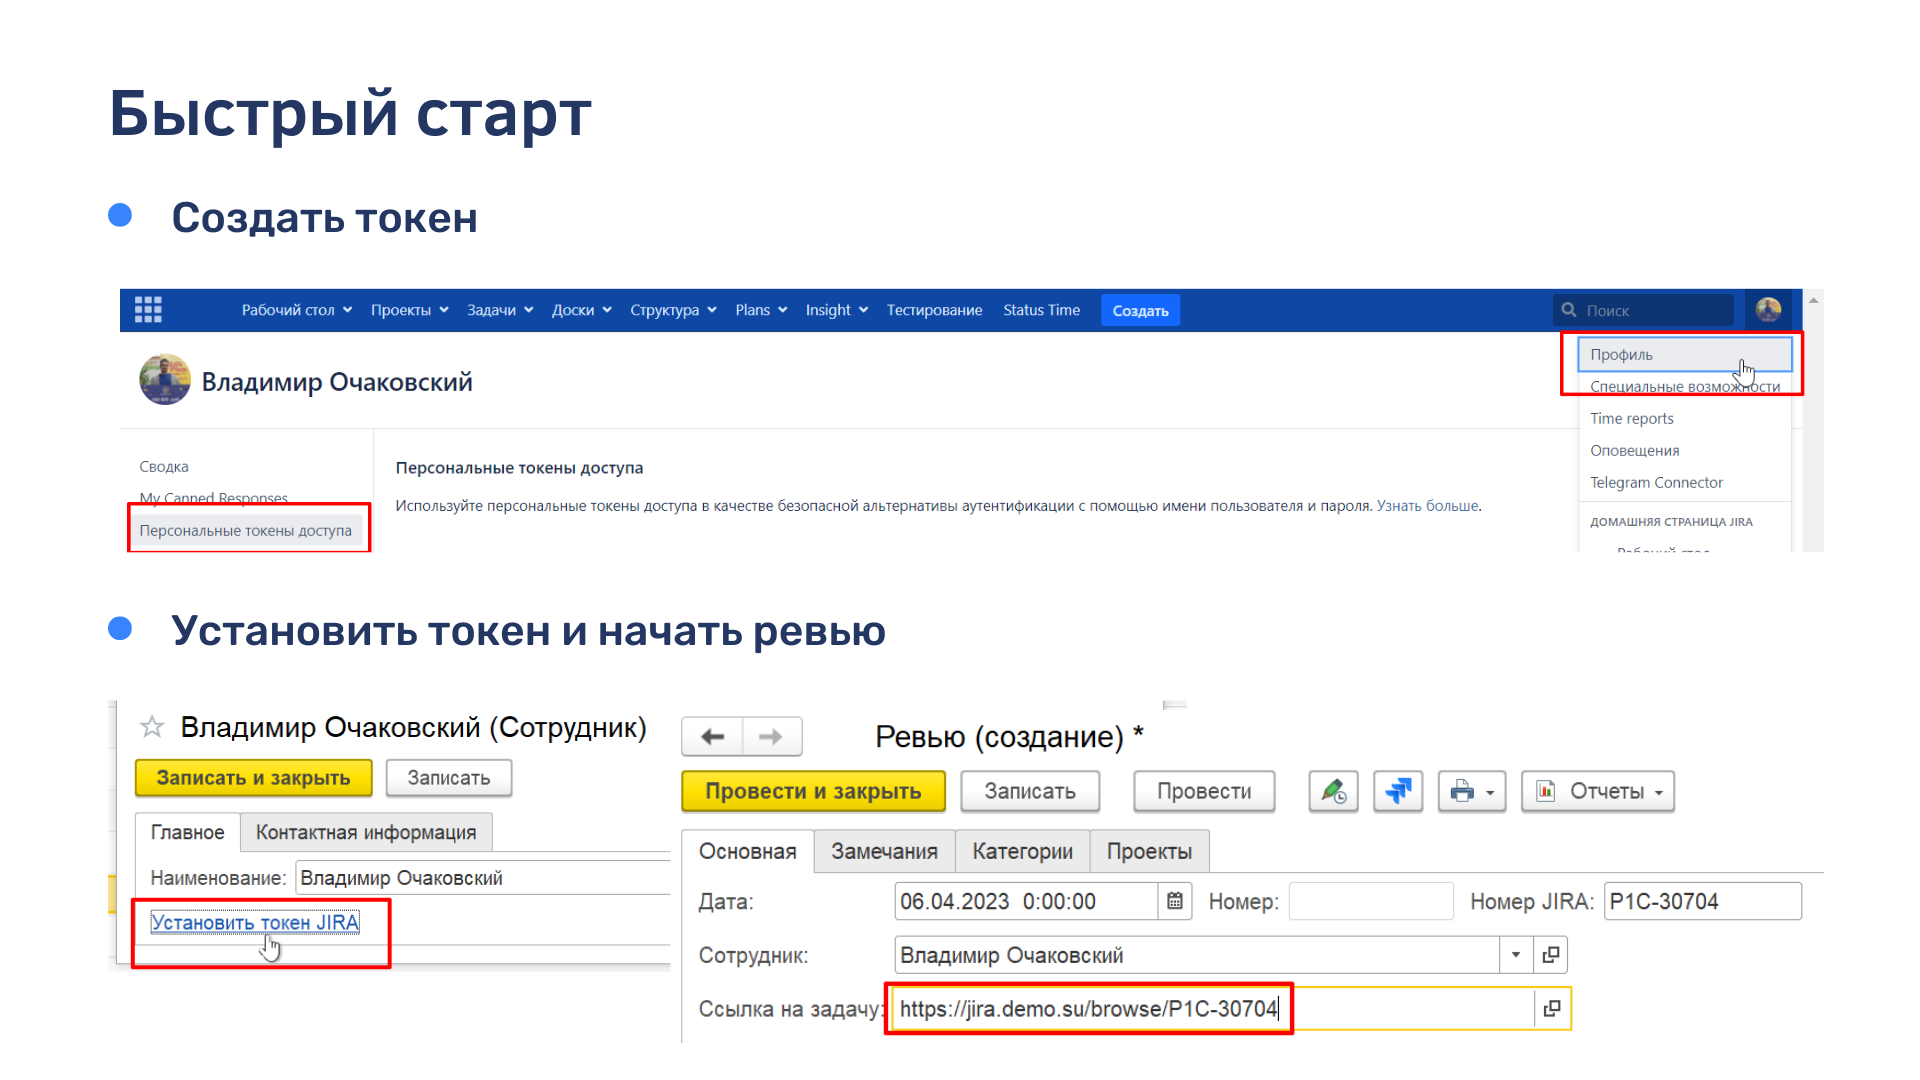Click the Jira sync icon in toolbar

(x=1397, y=791)
